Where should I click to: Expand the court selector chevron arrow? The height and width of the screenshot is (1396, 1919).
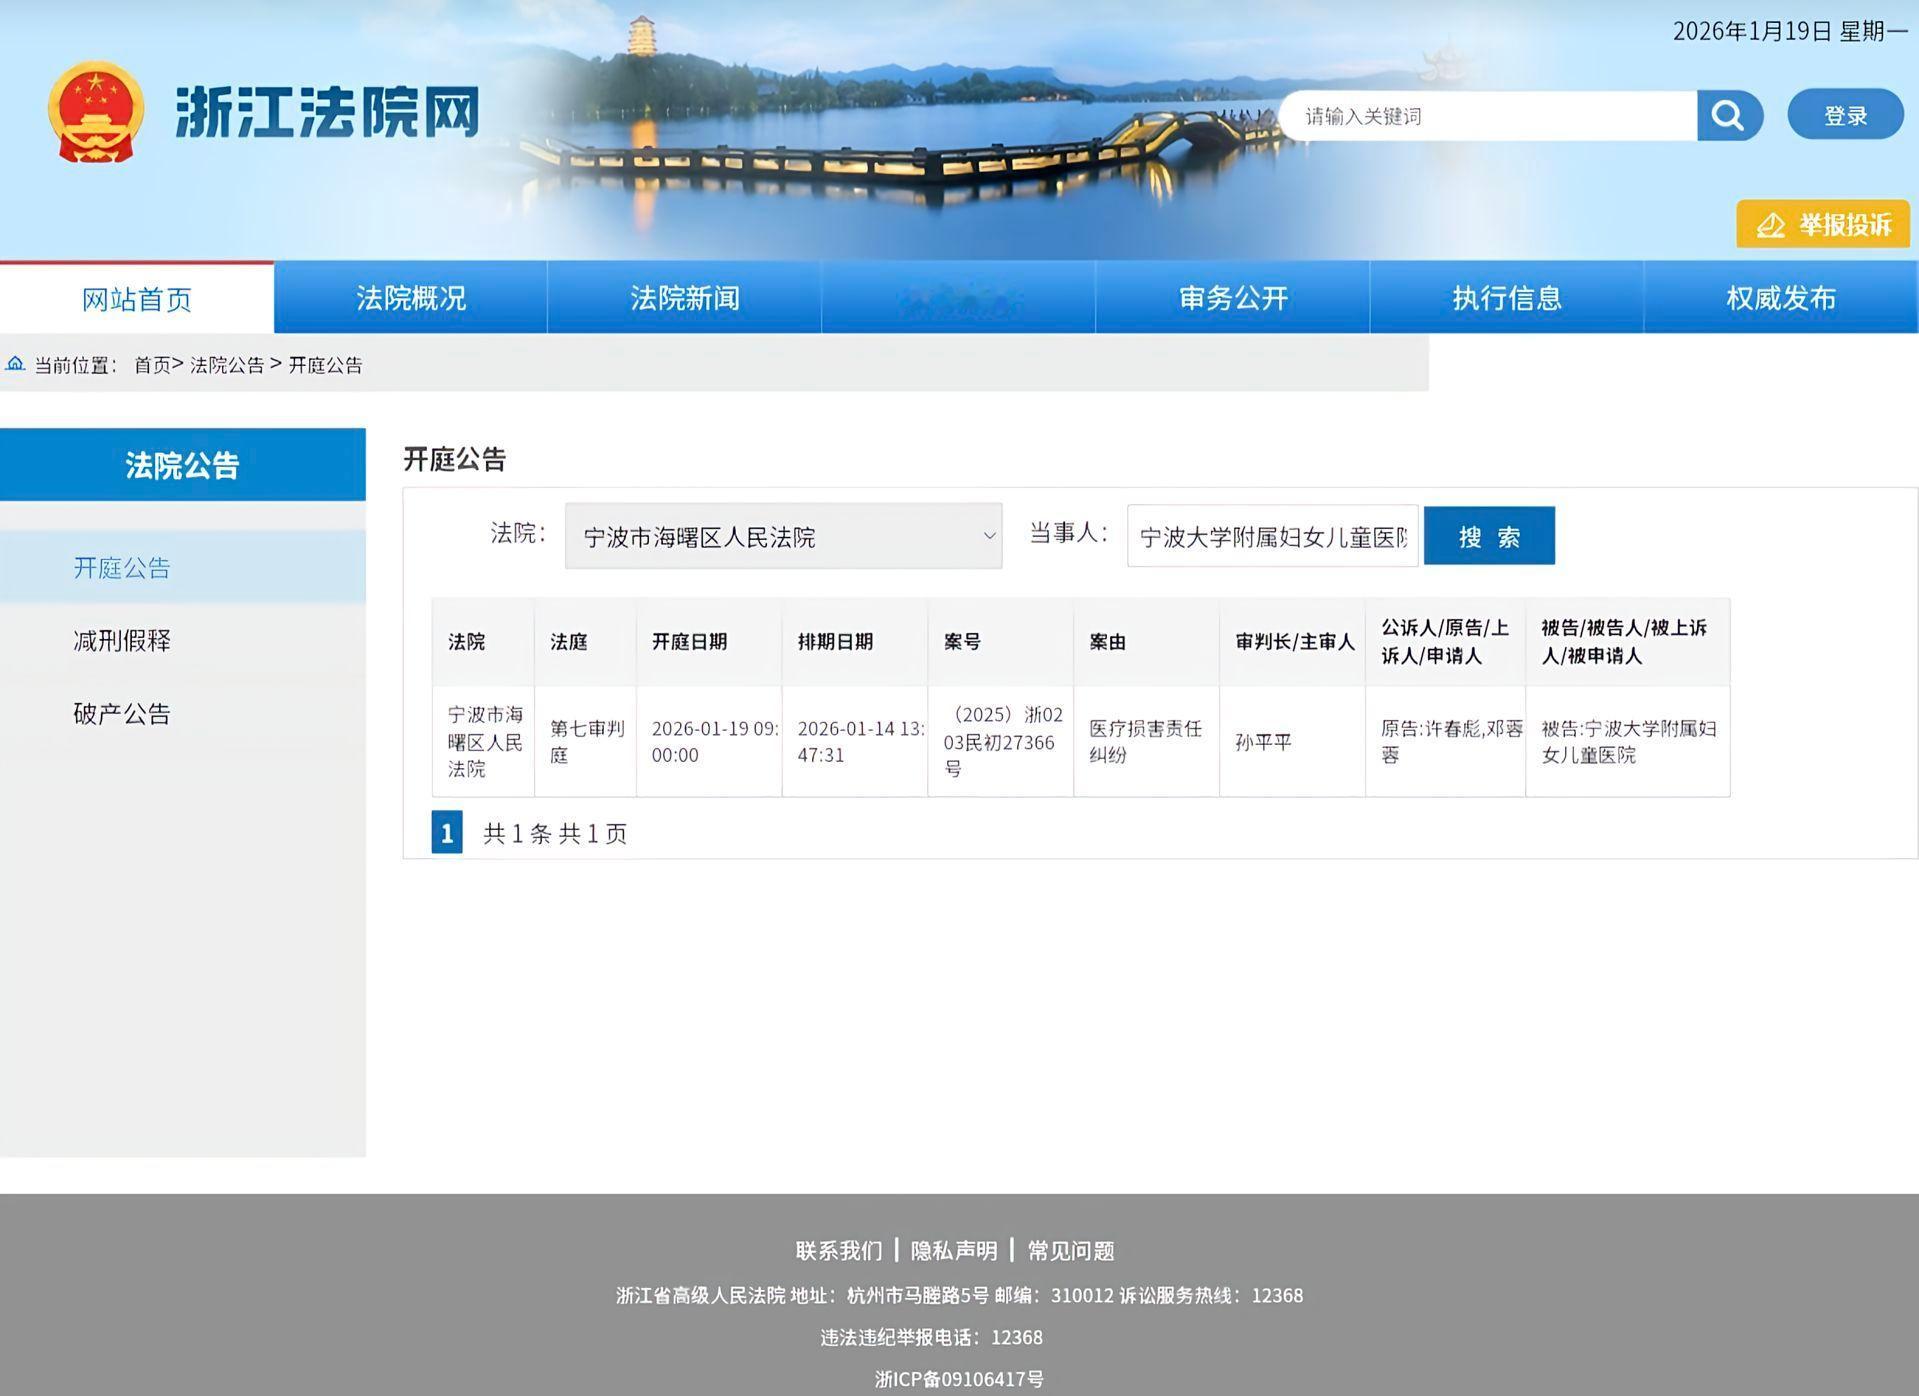pos(988,536)
